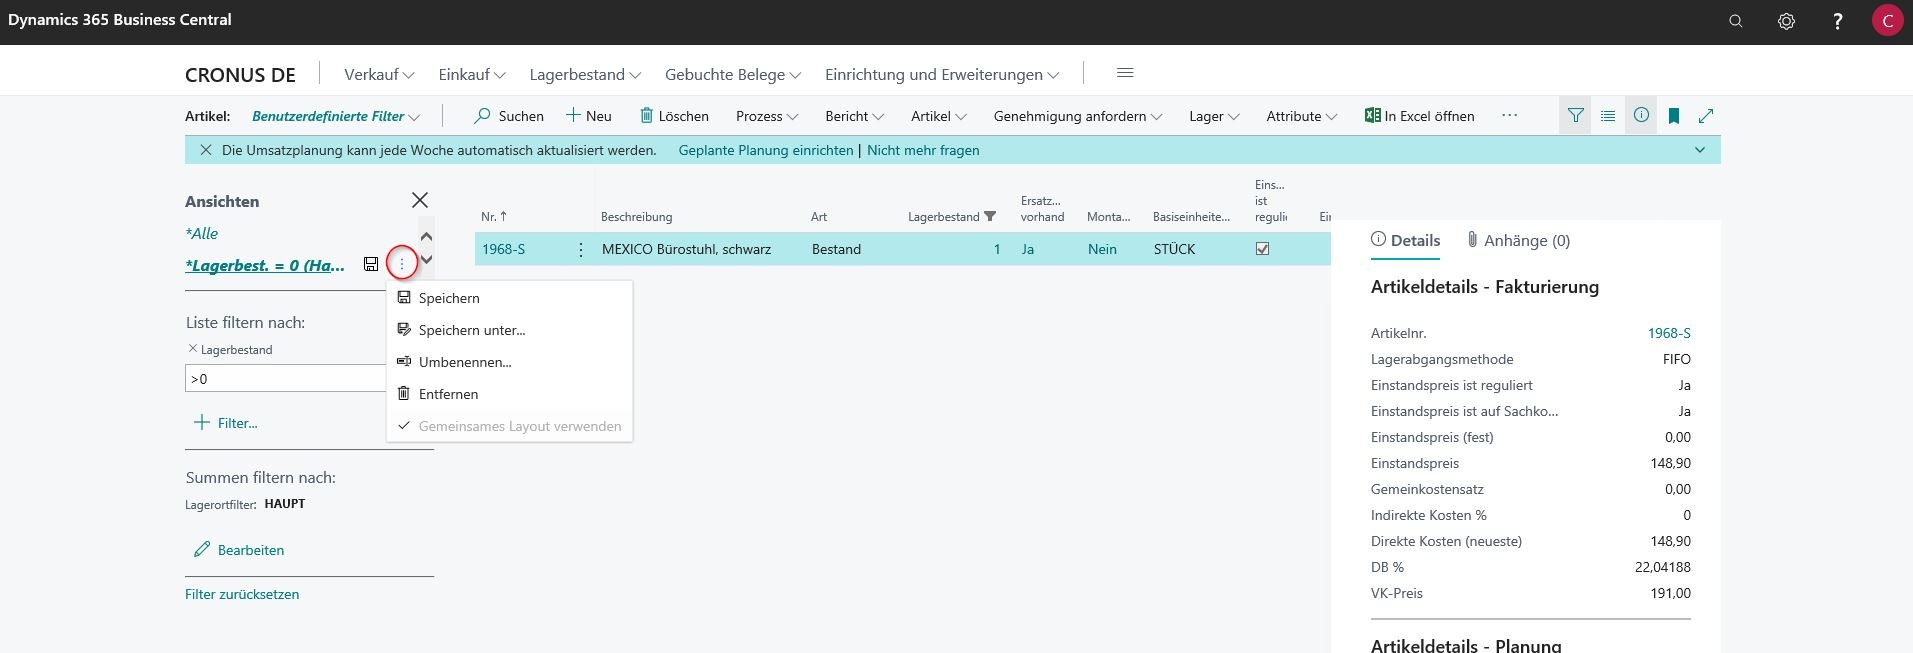
Task: Expand the Lagerbestand navigation menu
Action: coord(585,74)
